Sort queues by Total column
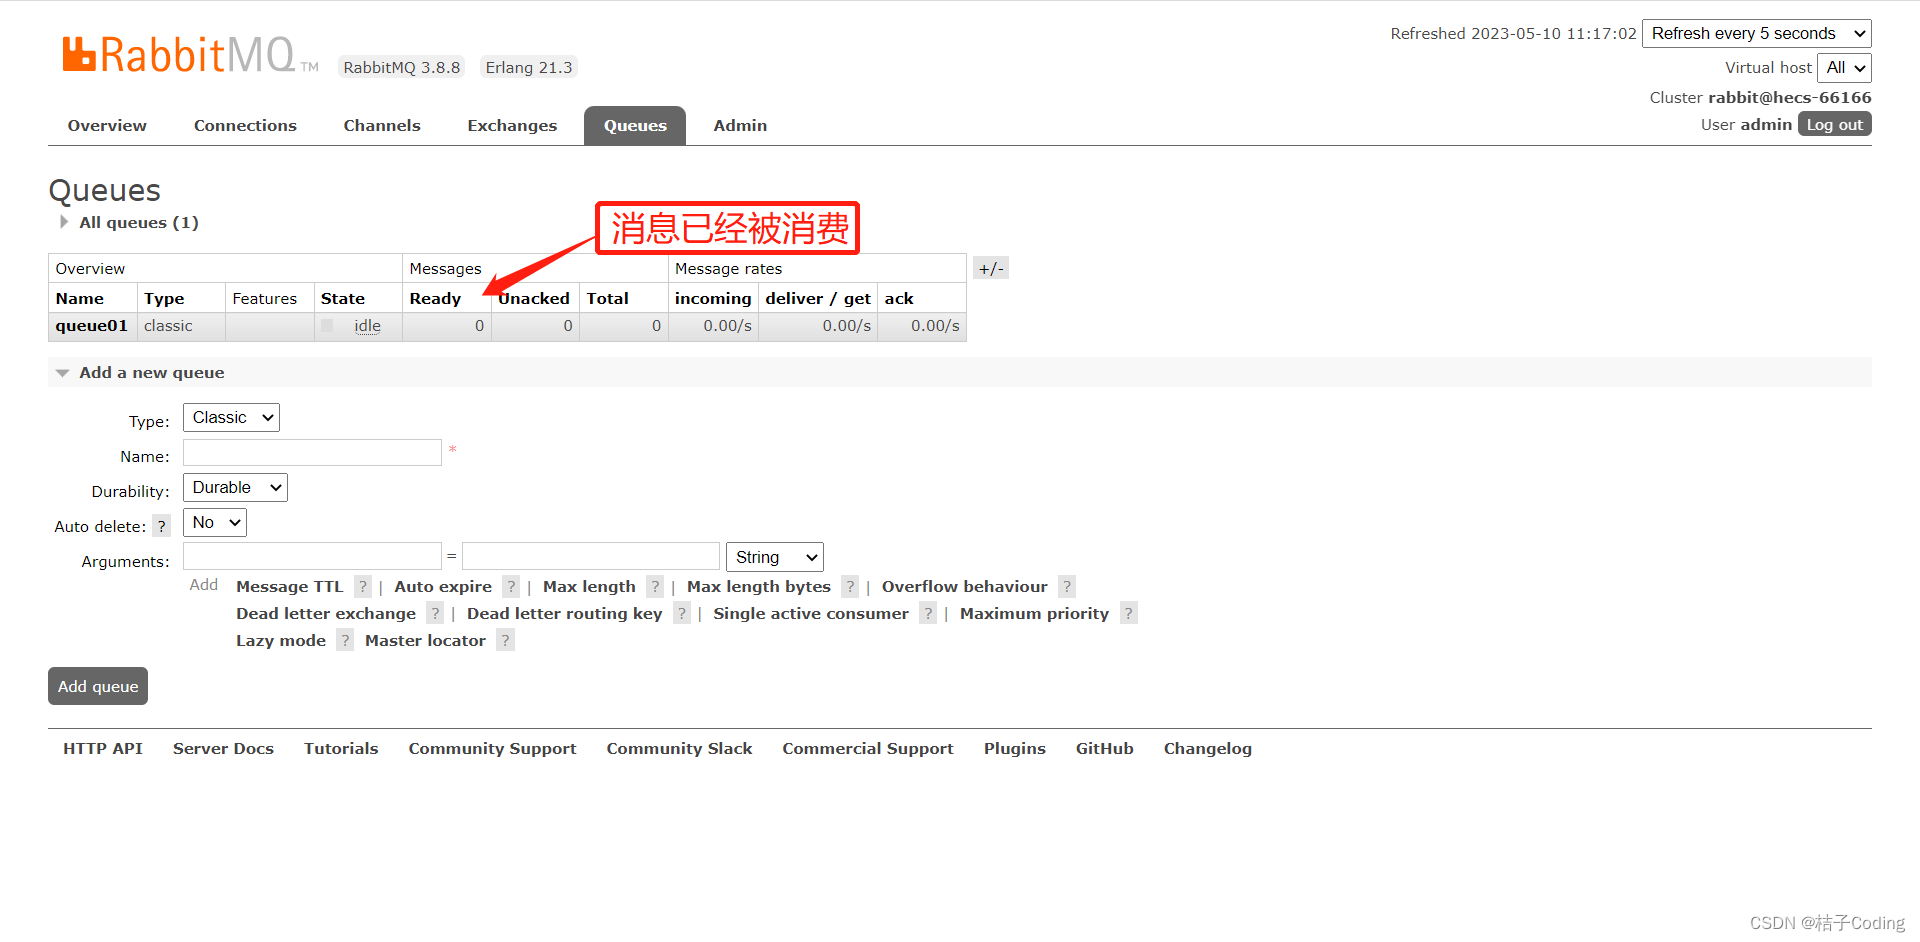 607,298
